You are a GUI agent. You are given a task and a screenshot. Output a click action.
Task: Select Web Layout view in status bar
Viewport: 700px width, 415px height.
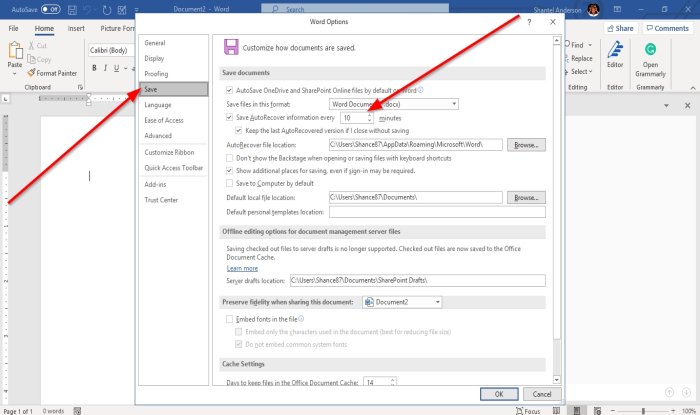click(597, 411)
